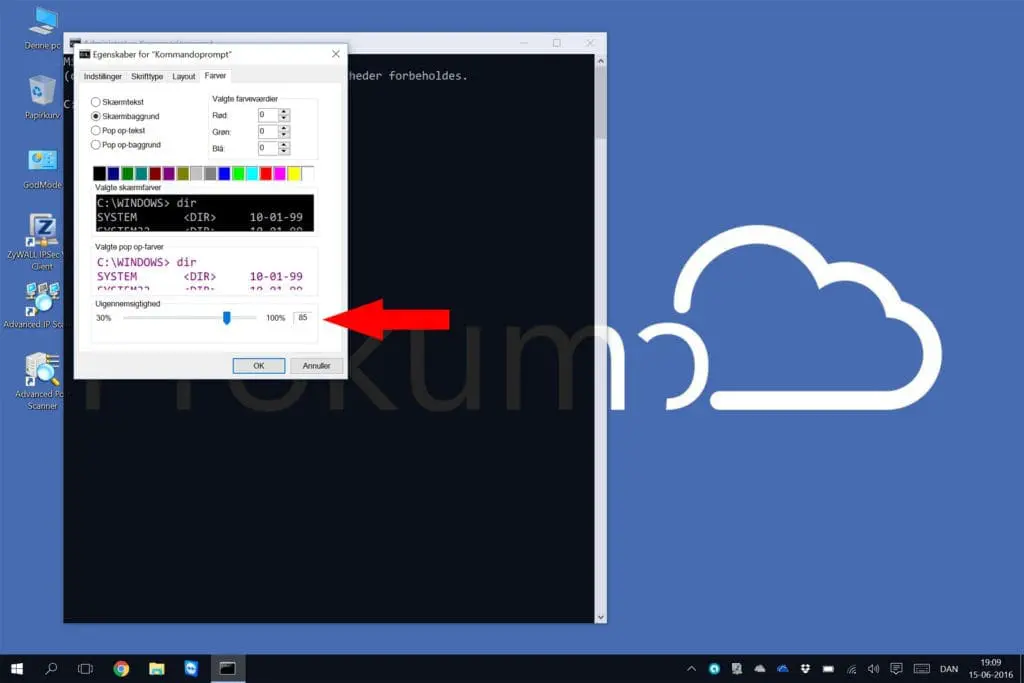
Task: Open the Indstillinger tab
Action: (104, 76)
